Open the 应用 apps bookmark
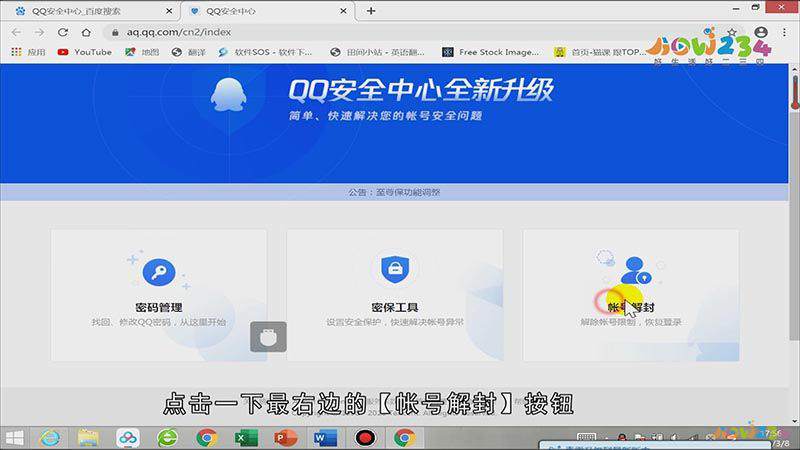The height and width of the screenshot is (450, 800). [x=28, y=52]
